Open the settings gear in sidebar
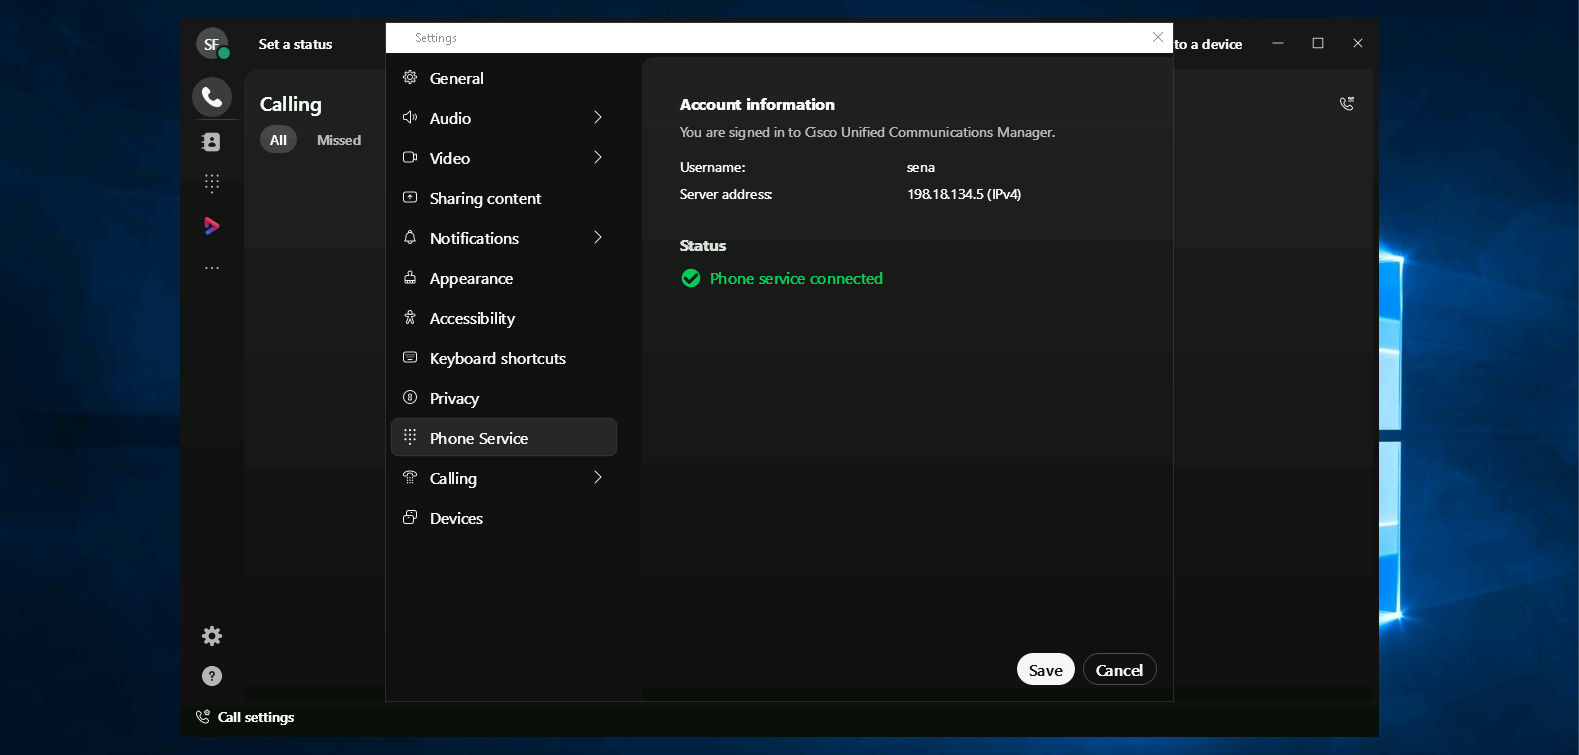Viewport: 1579px width, 755px height. coord(212,636)
